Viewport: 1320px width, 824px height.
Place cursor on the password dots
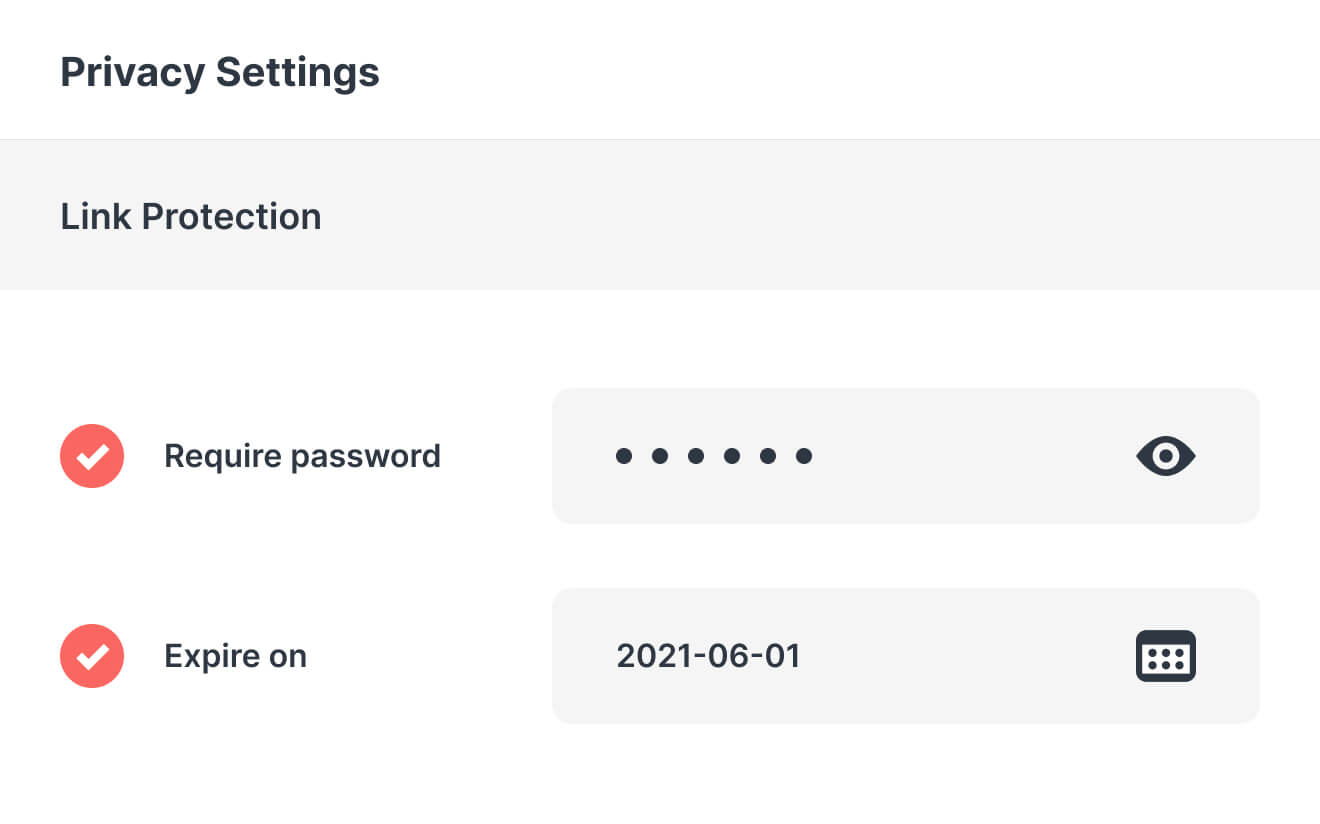(x=713, y=456)
